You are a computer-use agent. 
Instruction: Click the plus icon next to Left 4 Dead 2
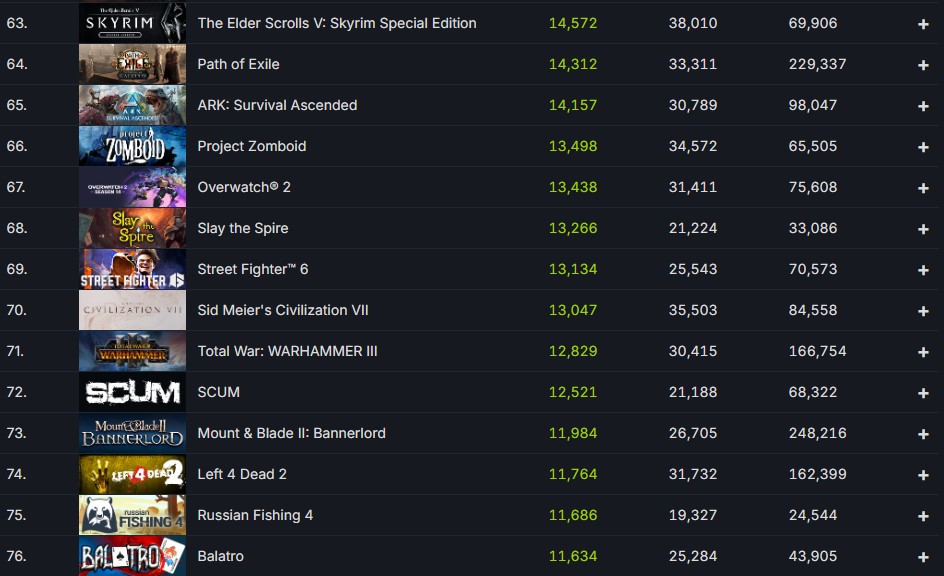coord(923,475)
